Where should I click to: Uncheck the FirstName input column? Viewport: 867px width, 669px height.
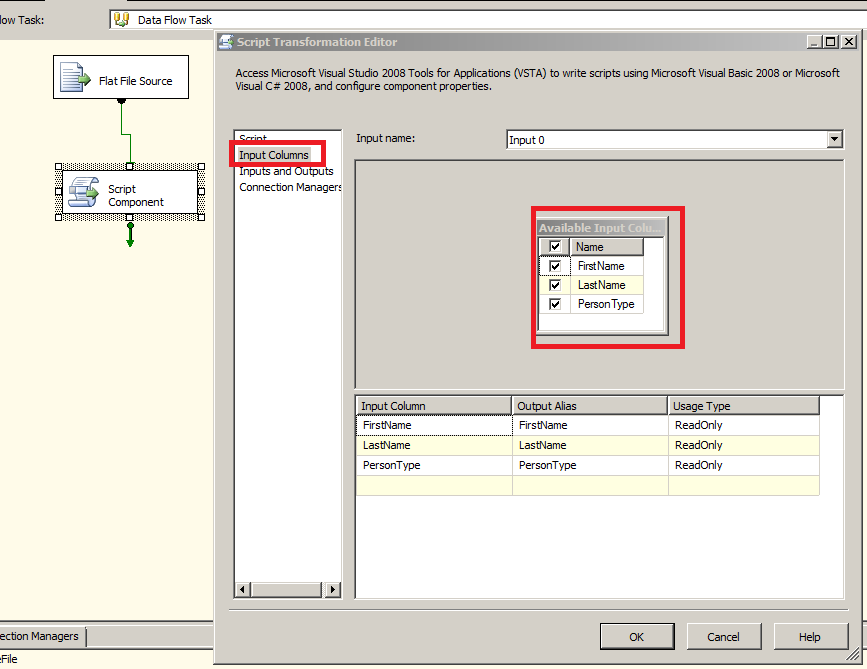(556, 265)
